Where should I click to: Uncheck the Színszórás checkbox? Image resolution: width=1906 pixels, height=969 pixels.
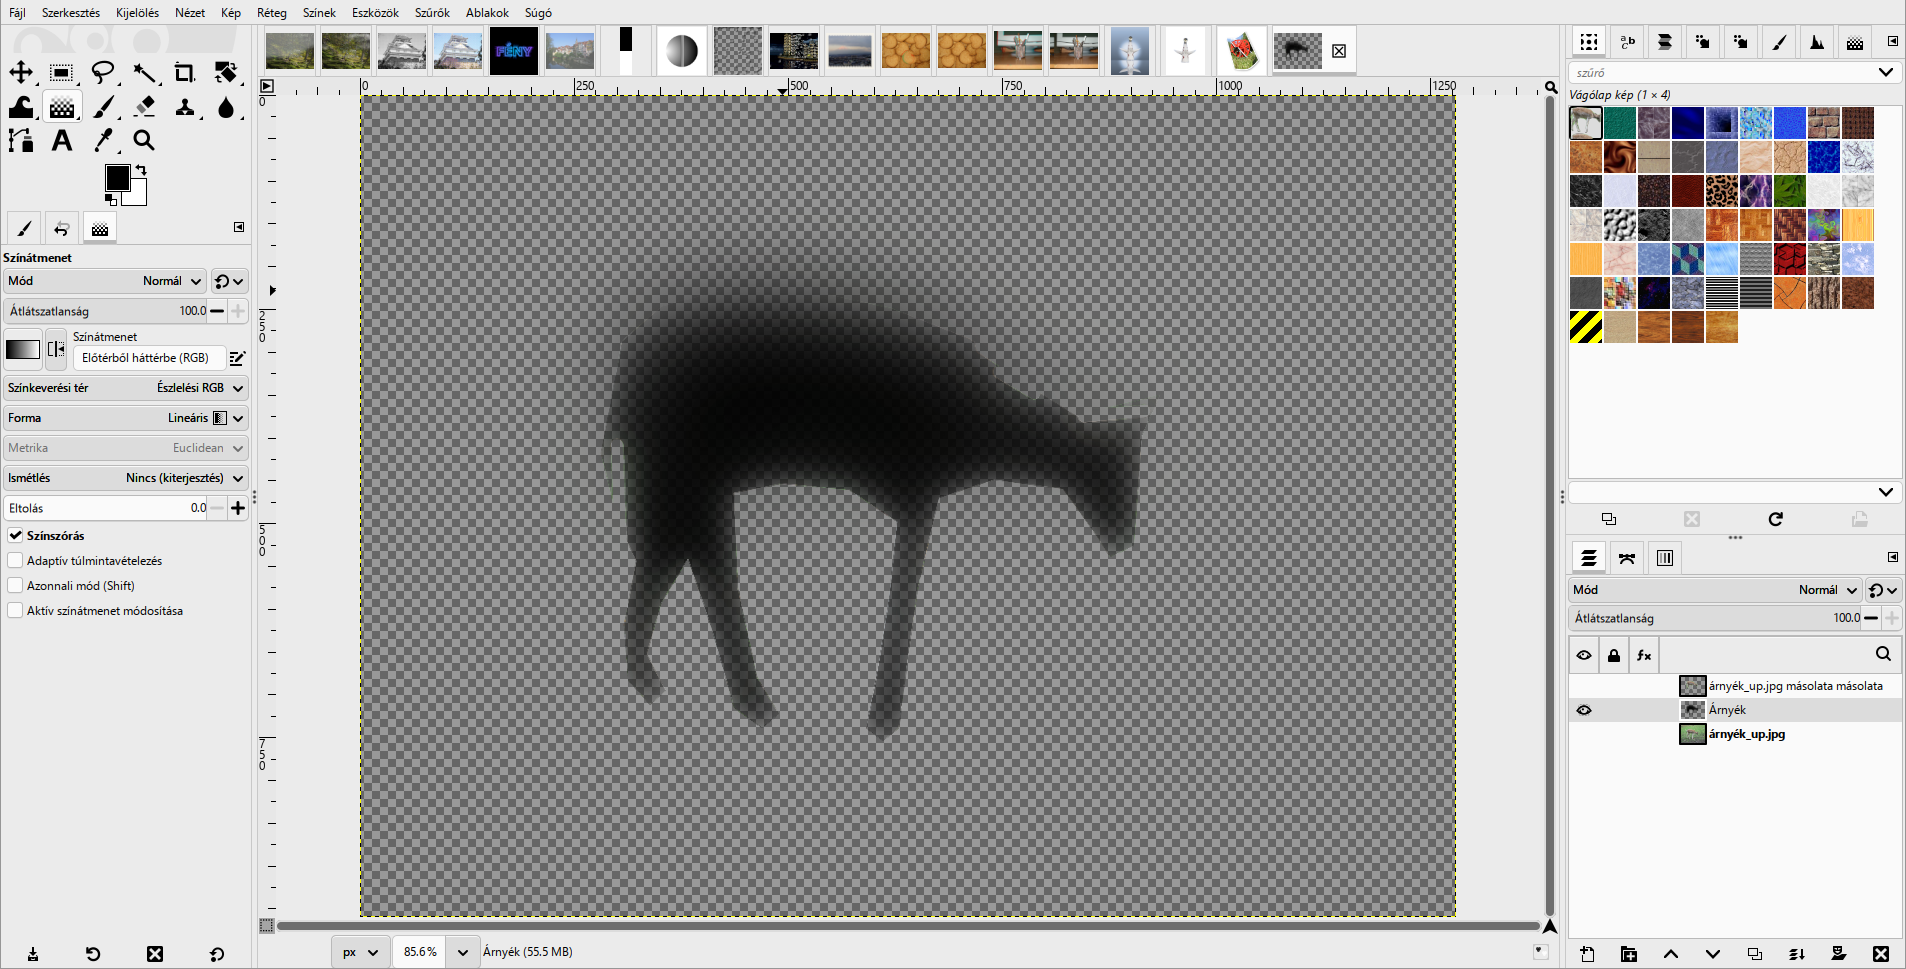16,536
